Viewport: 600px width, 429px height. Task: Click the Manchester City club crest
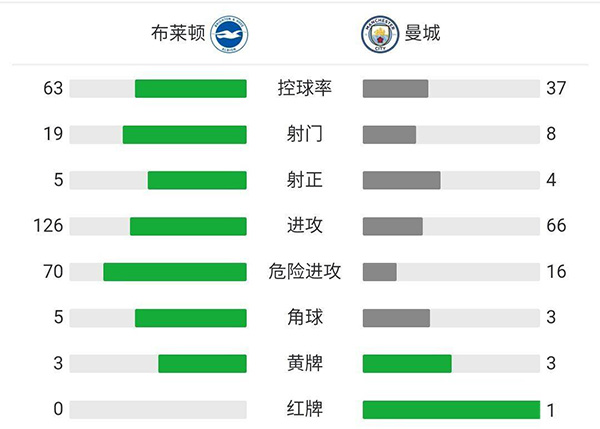click(378, 34)
